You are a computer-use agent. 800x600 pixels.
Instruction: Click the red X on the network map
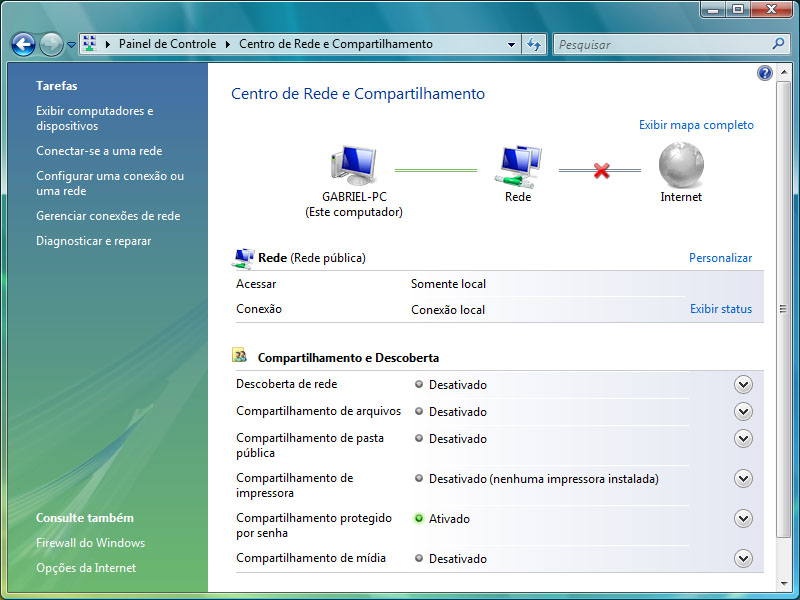tap(600, 168)
